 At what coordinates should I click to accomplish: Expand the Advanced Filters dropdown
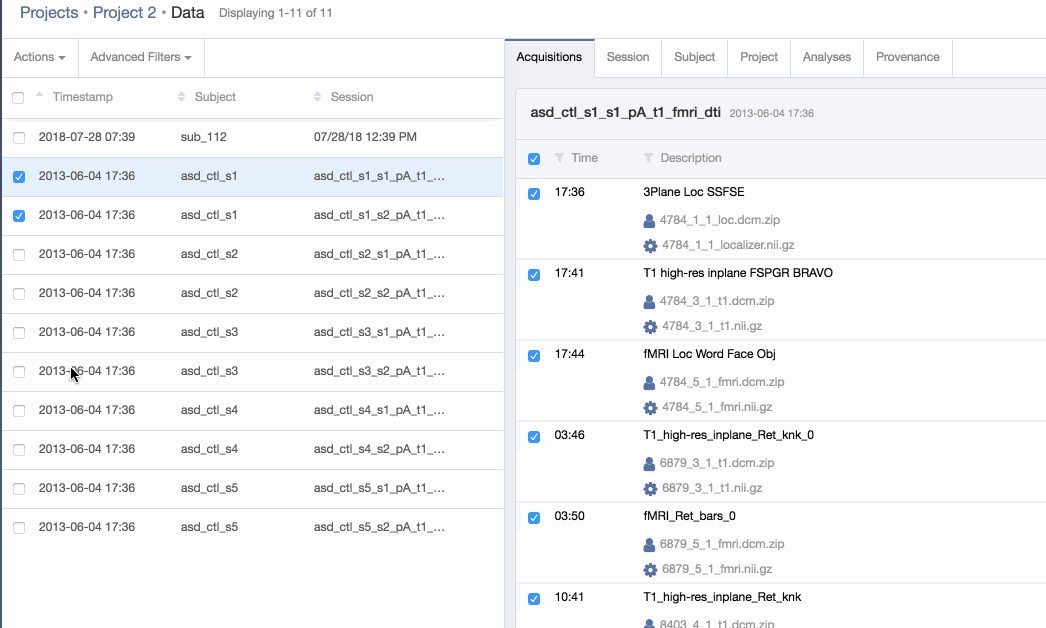[141, 57]
